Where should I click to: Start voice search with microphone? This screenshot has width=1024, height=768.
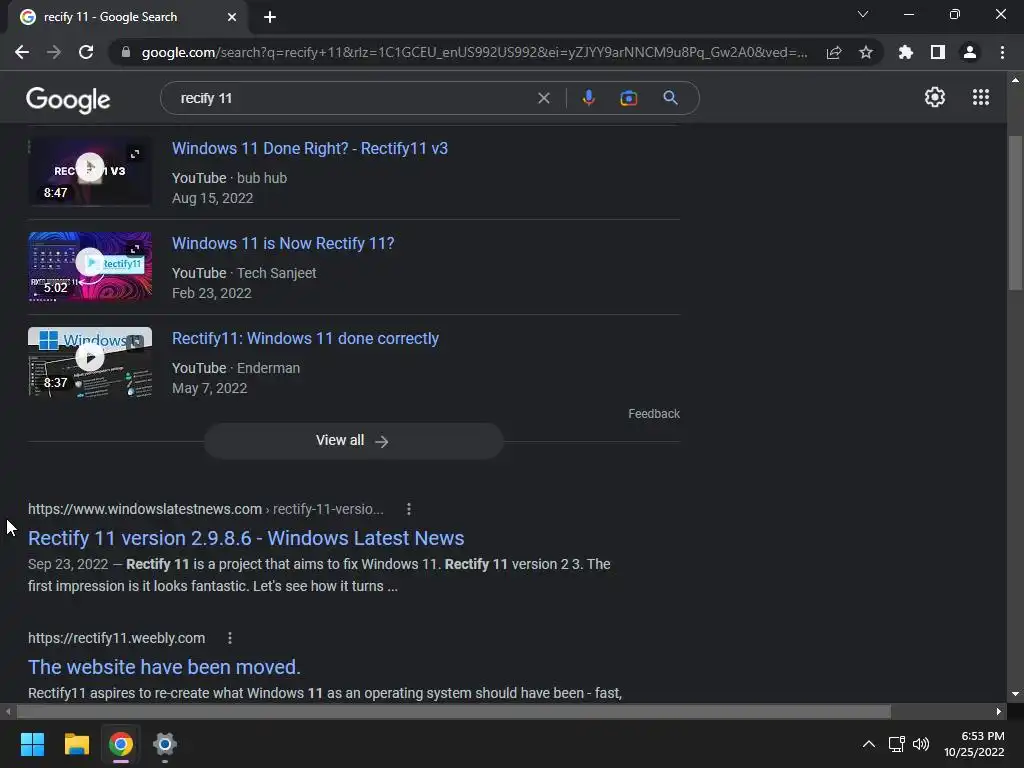(x=588, y=98)
